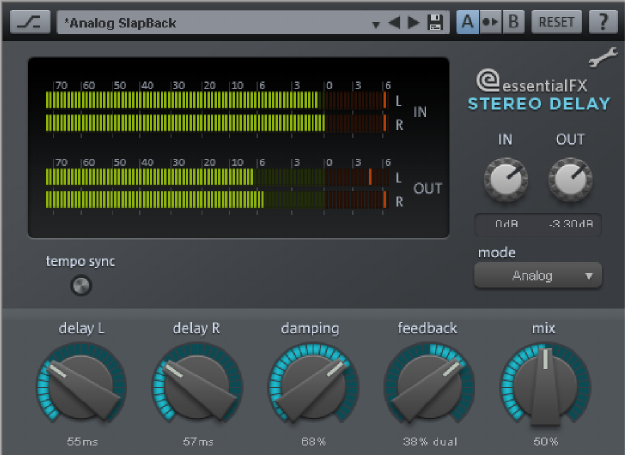Go to the previous preset
Viewport: 625px width, 455px height.
(x=394, y=22)
